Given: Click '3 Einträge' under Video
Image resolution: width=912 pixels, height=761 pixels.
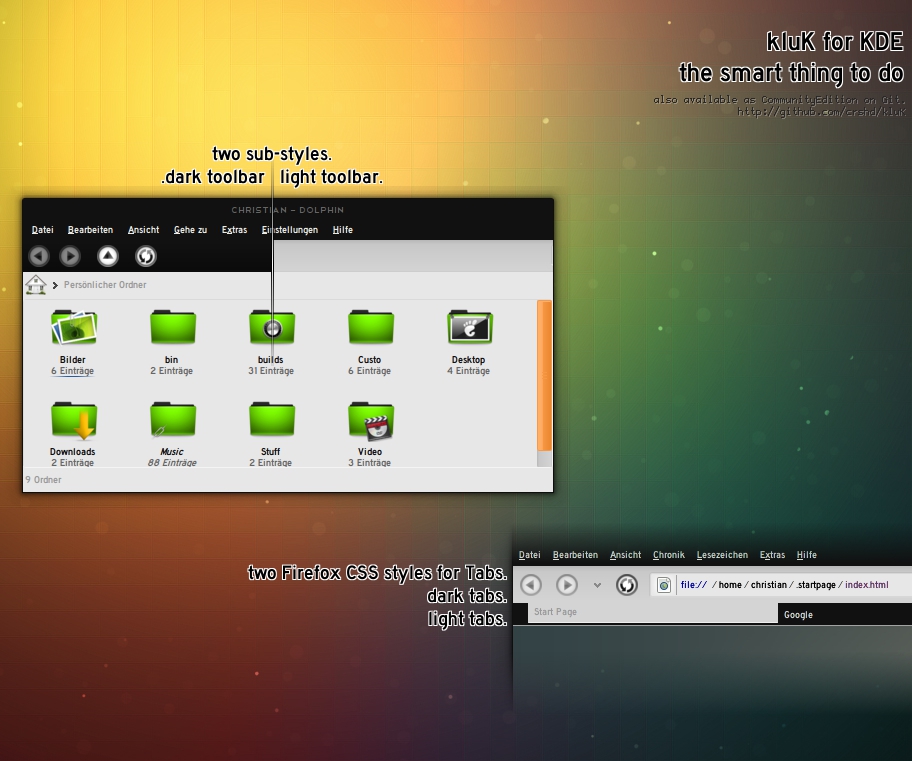Looking at the screenshot, I should 370,463.
